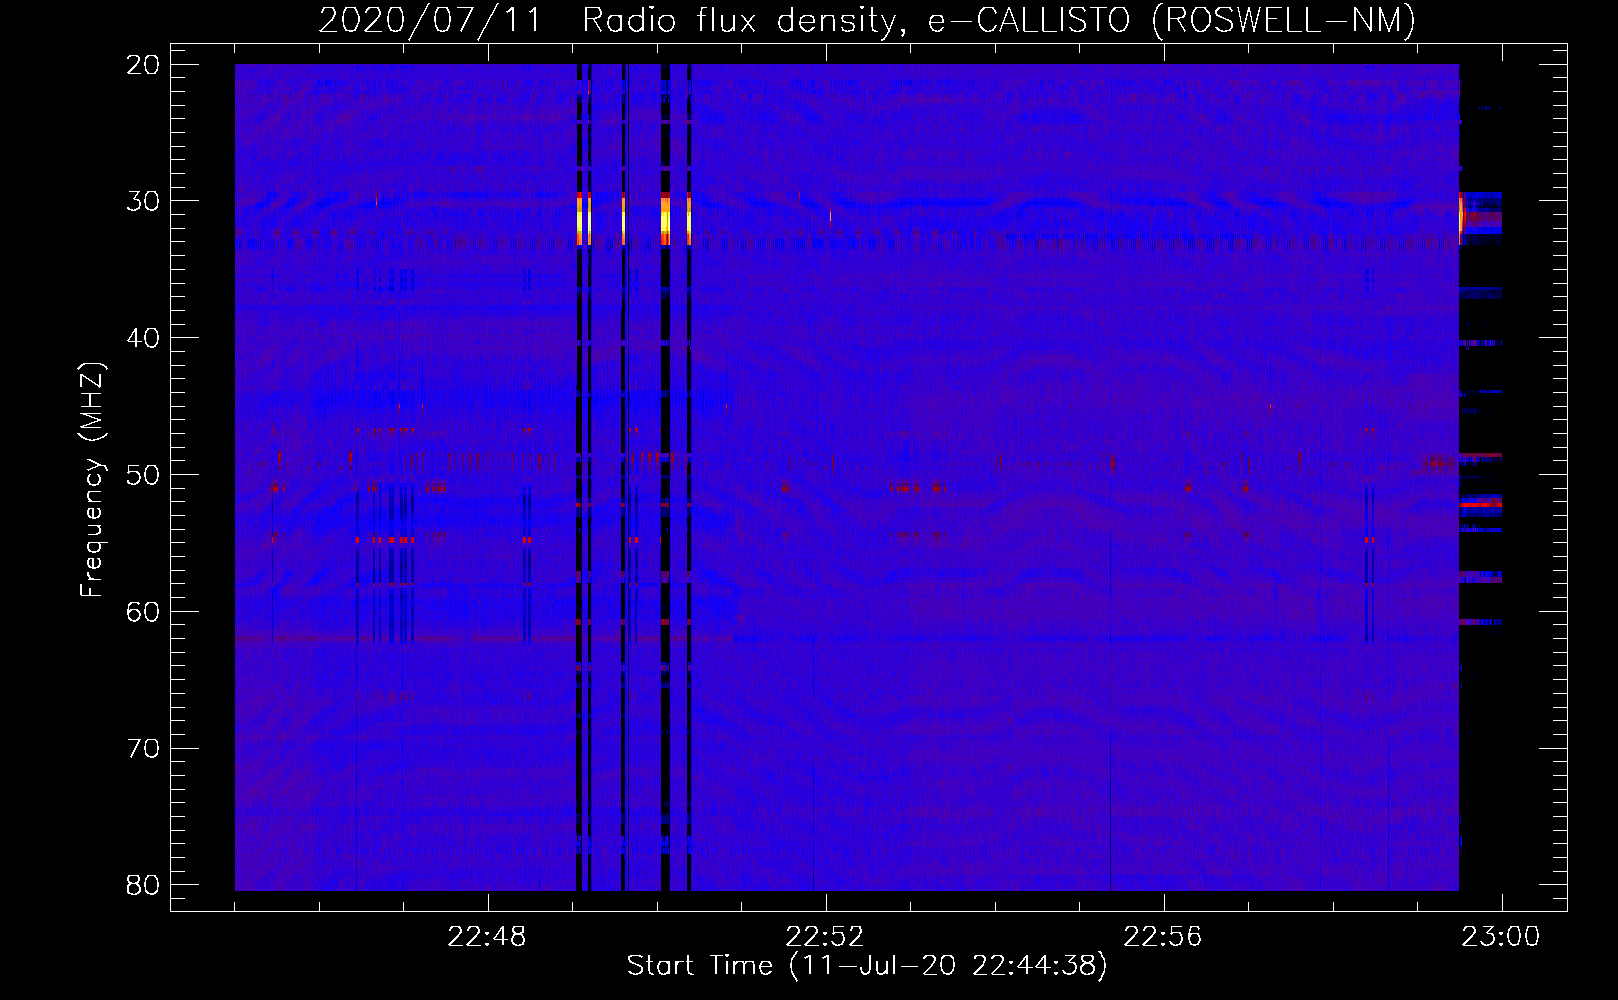
Task: Click the plot title "Radio flux density, e-CALLISTO (ROSWELL-NM)"
Action: pyautogui.click(x=999, y=20)
